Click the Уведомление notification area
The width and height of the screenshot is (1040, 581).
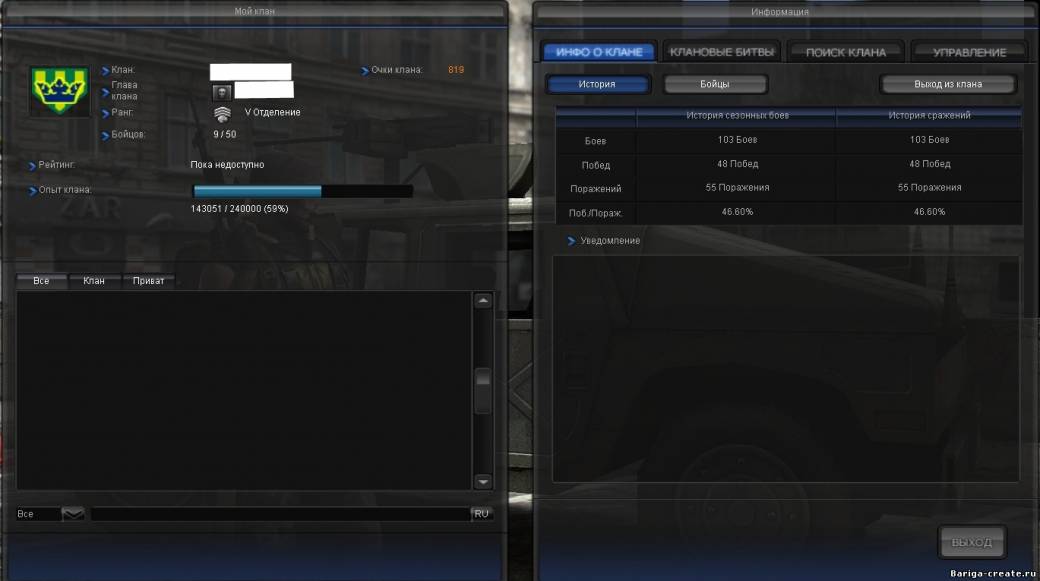click(785, 369)
